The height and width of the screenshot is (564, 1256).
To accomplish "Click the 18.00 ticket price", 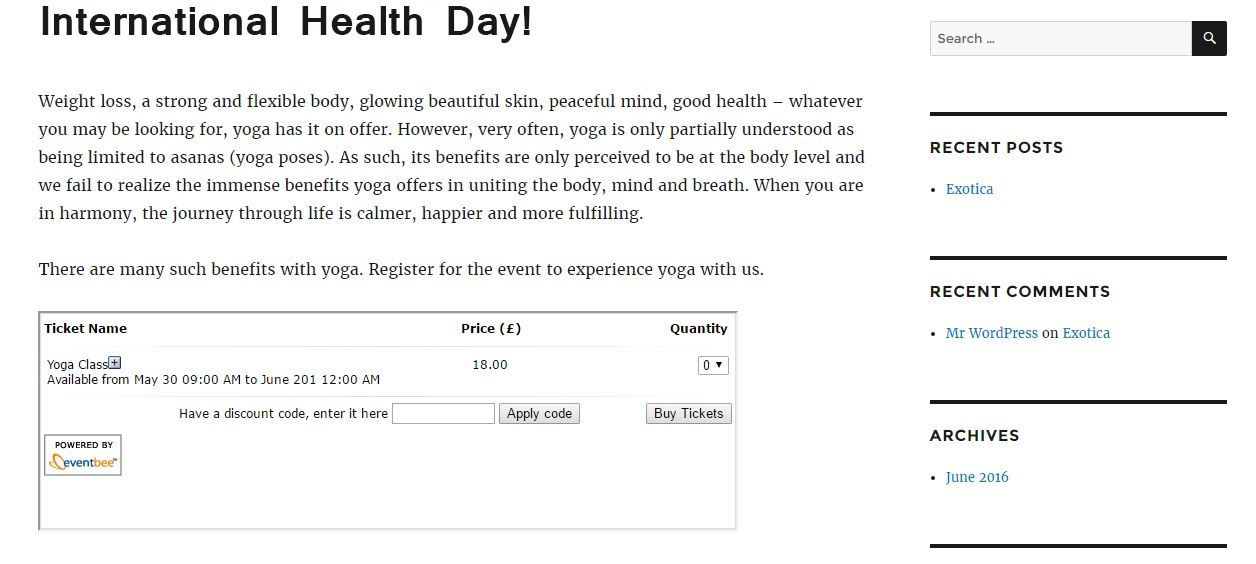I will point(490,365).
